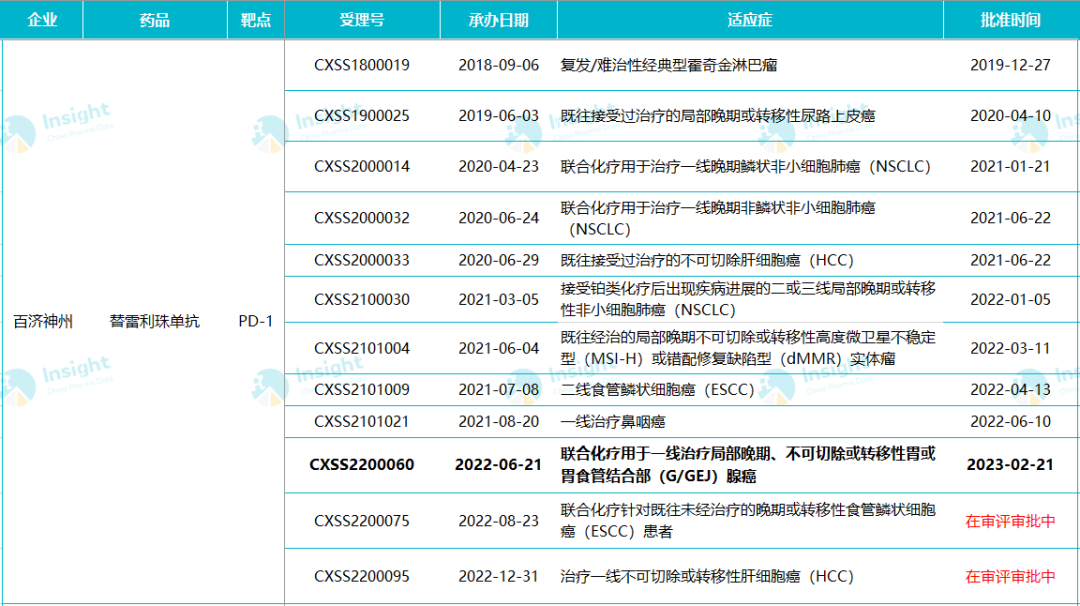
Task: Click acceptance number CXSS1800019
Action: [361, 65]
